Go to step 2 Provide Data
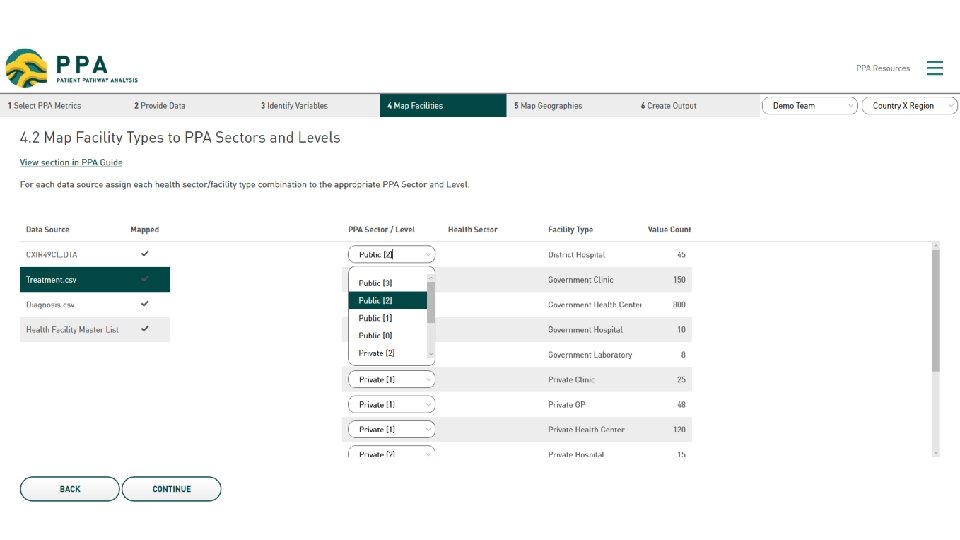Screen dimensions: 960x540 coord(160,105)
